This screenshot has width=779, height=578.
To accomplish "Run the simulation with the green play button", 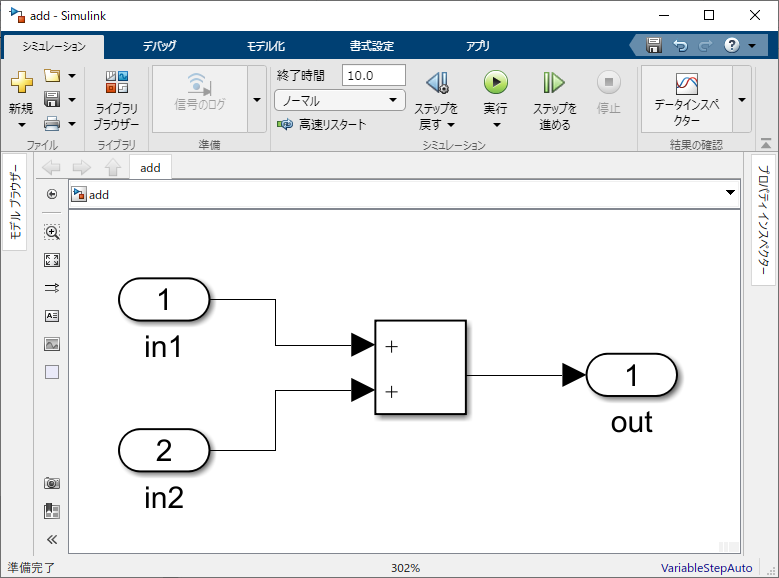I will tap(495, 82).
